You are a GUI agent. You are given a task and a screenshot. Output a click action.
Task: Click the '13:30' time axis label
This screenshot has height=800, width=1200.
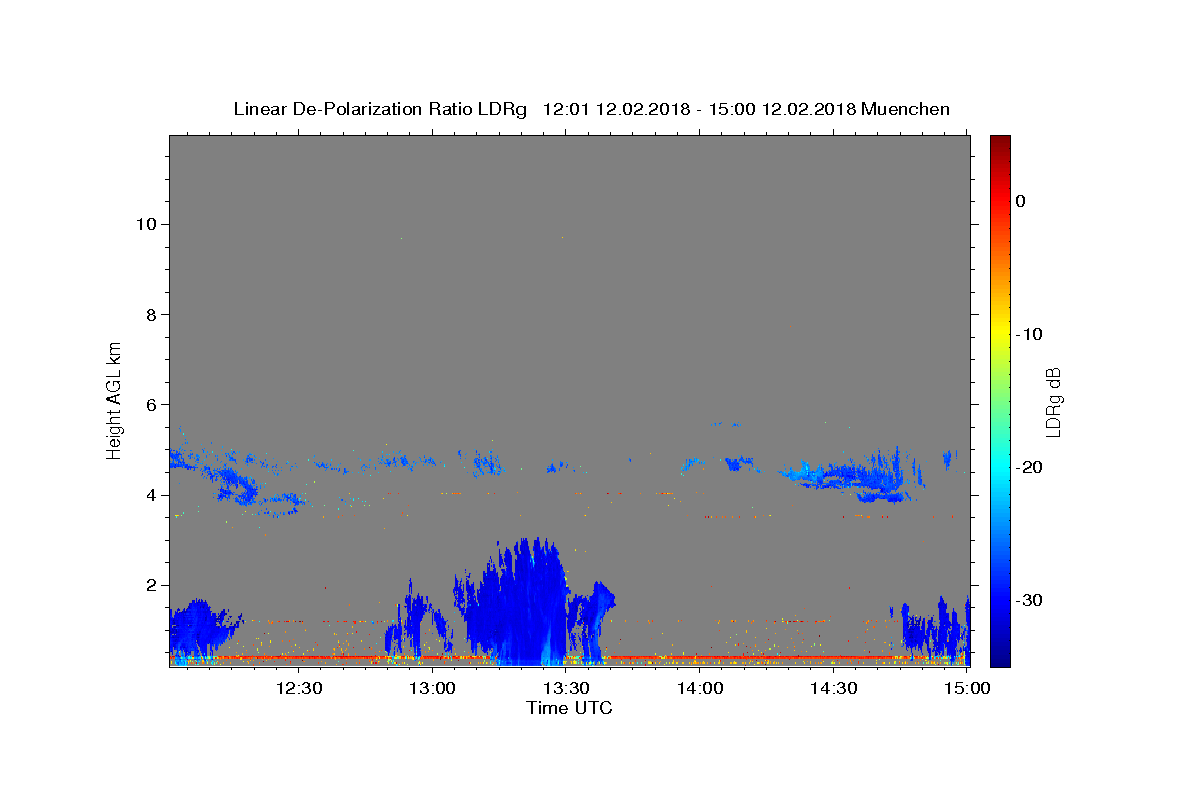pos(565,688)
